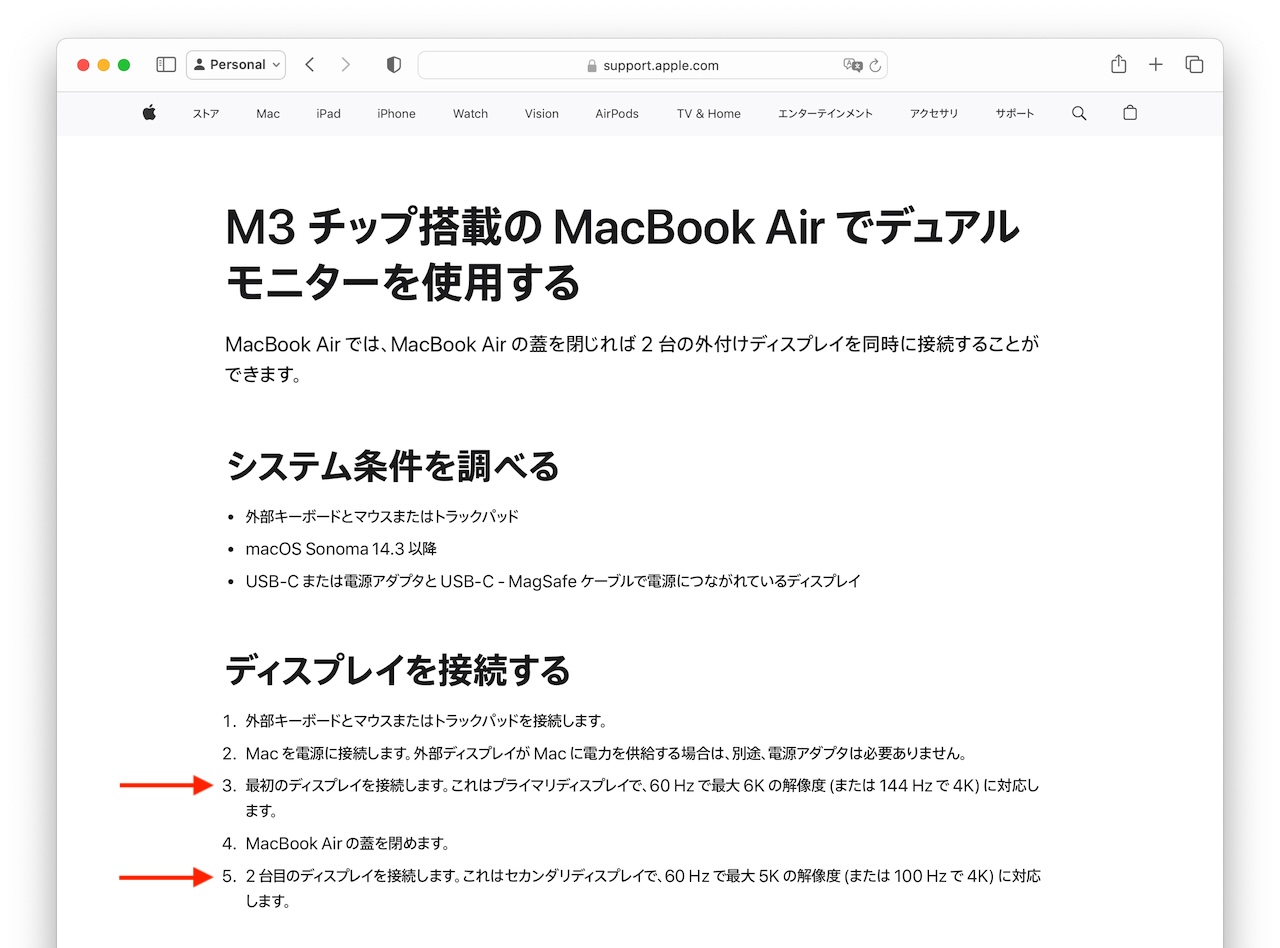
Task: Maximize Safari with the green button
Action: pyautogui.click(x=124, y=65)
